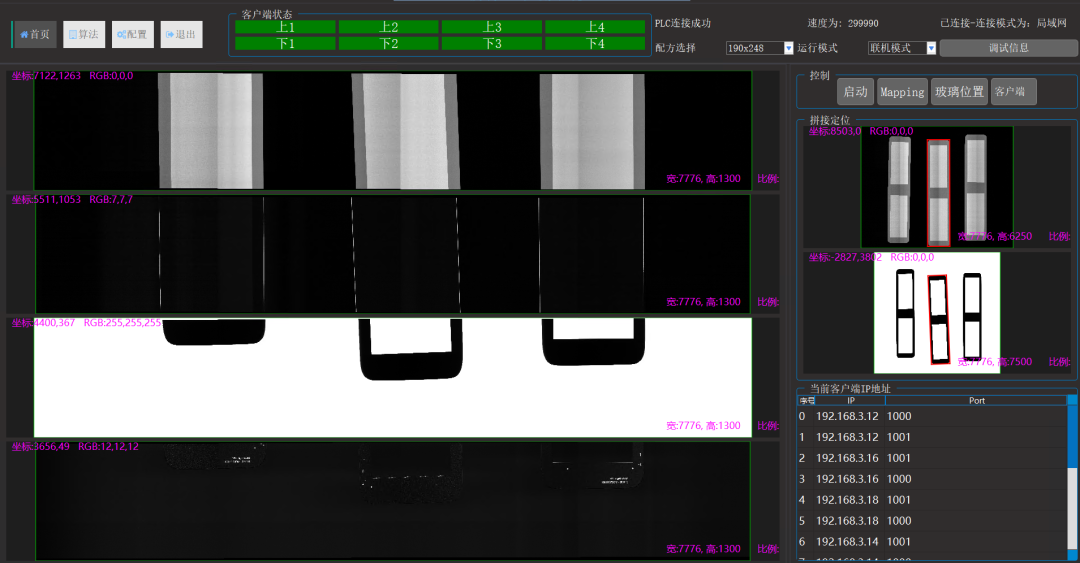Click the 玻璃位置 glass position button

(x=959, y=92)
